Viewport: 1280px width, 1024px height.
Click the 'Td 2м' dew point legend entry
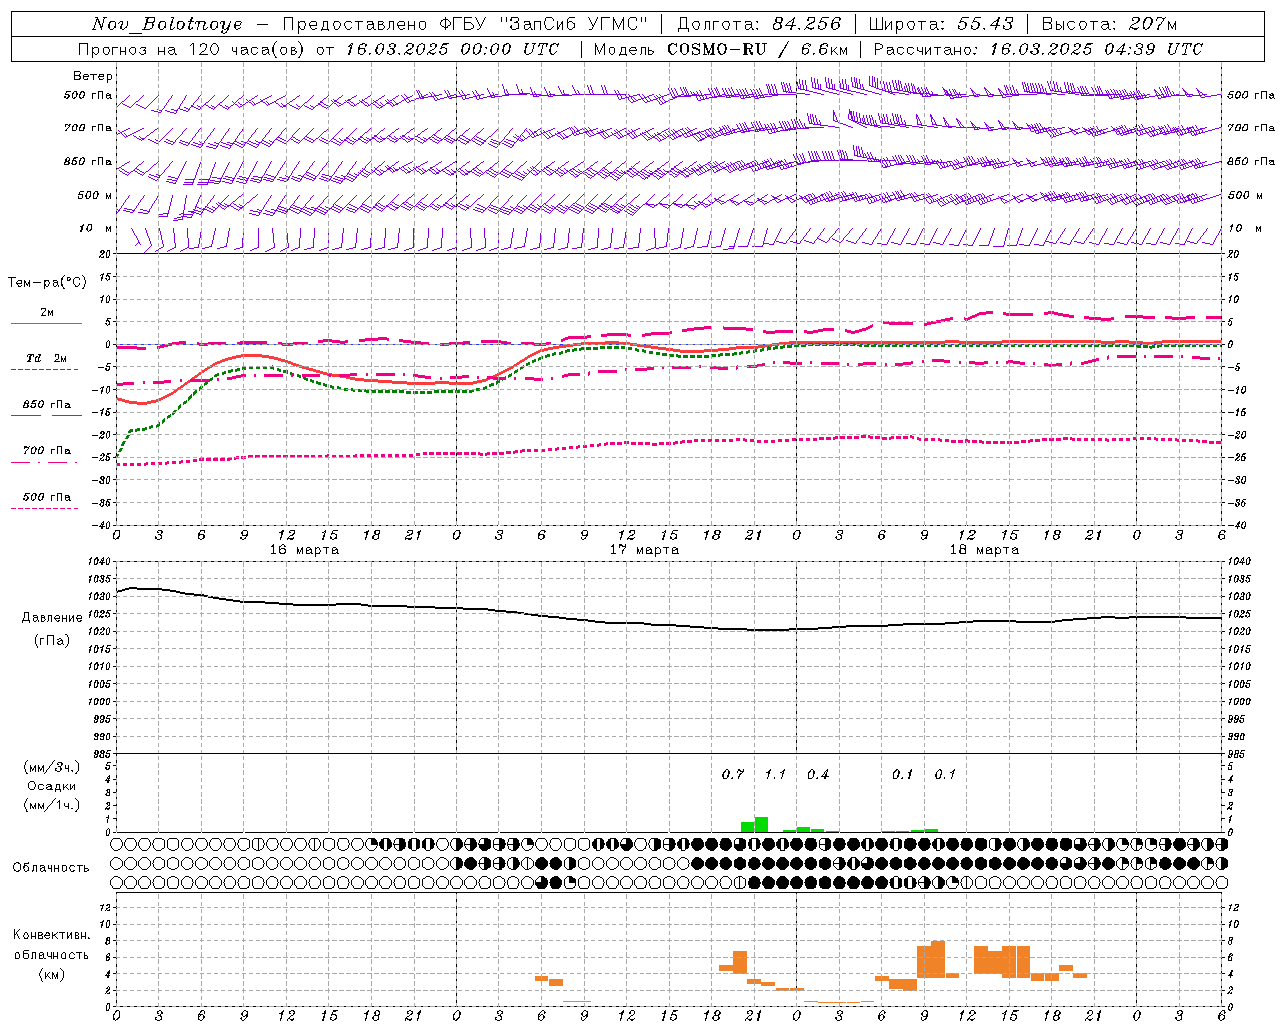pyautogui.click(x=46, y=358)
